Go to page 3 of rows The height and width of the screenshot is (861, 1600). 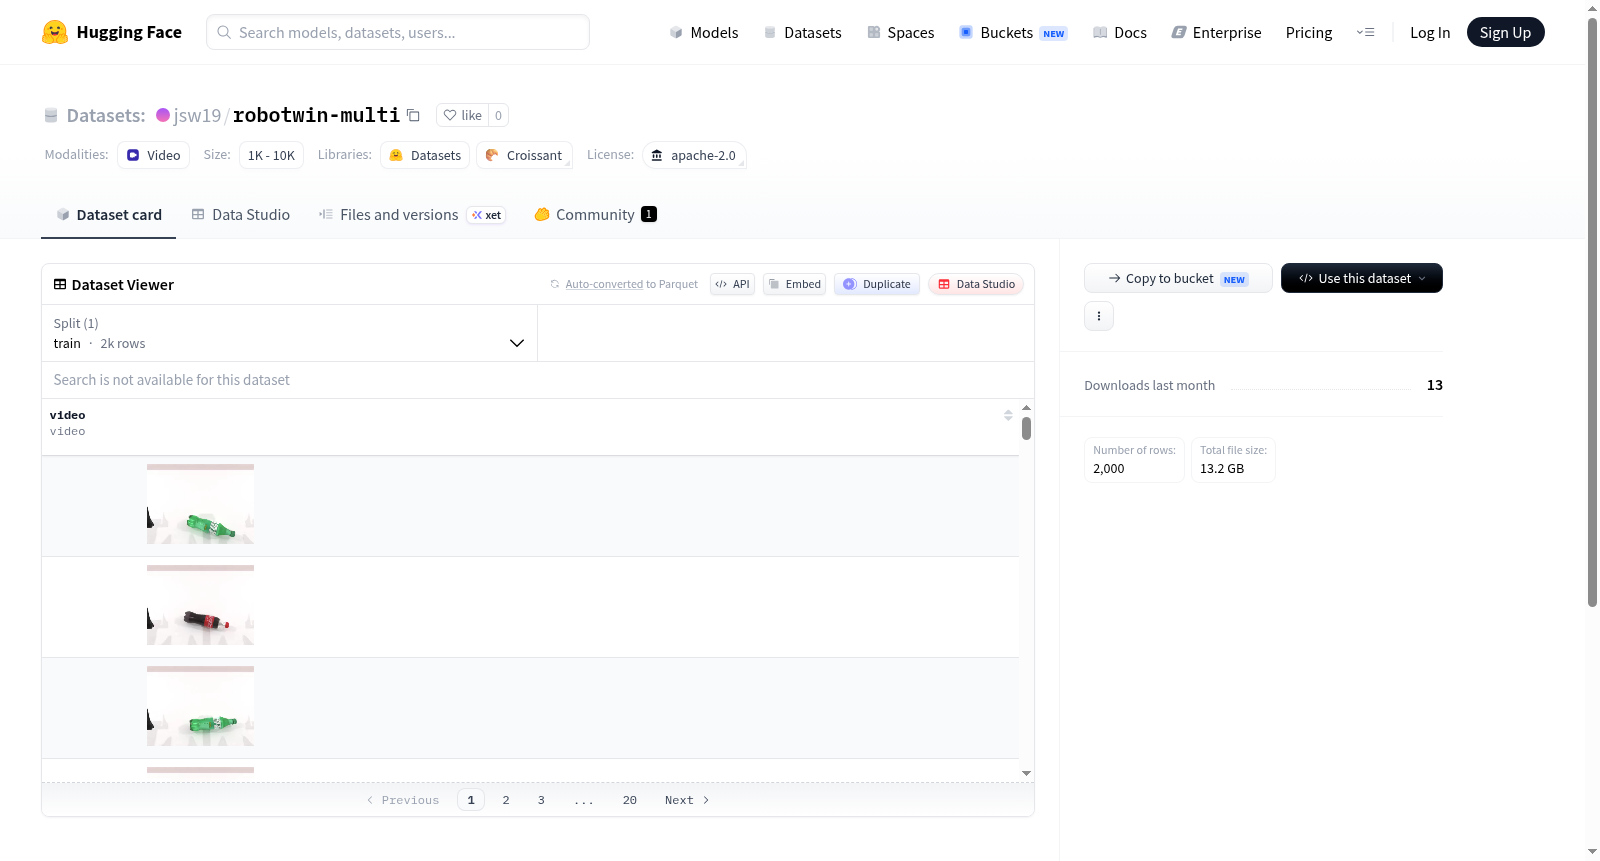click(541, 800)
